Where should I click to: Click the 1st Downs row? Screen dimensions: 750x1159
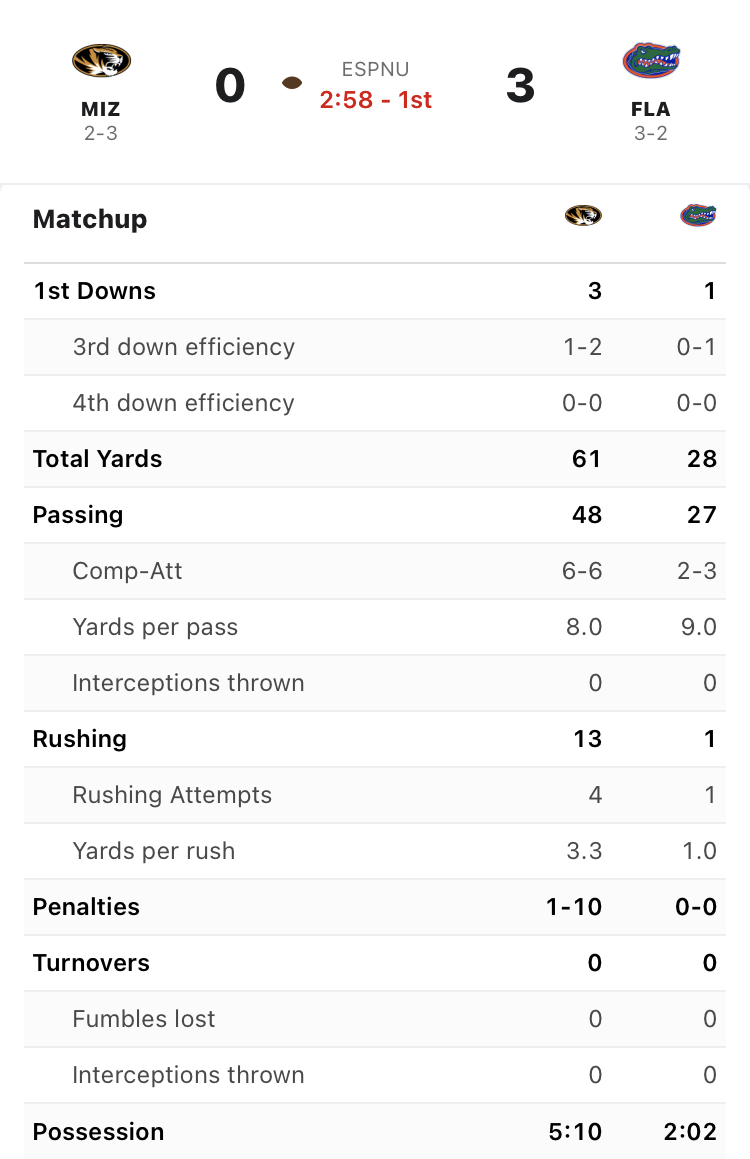(x=375, y=291)
